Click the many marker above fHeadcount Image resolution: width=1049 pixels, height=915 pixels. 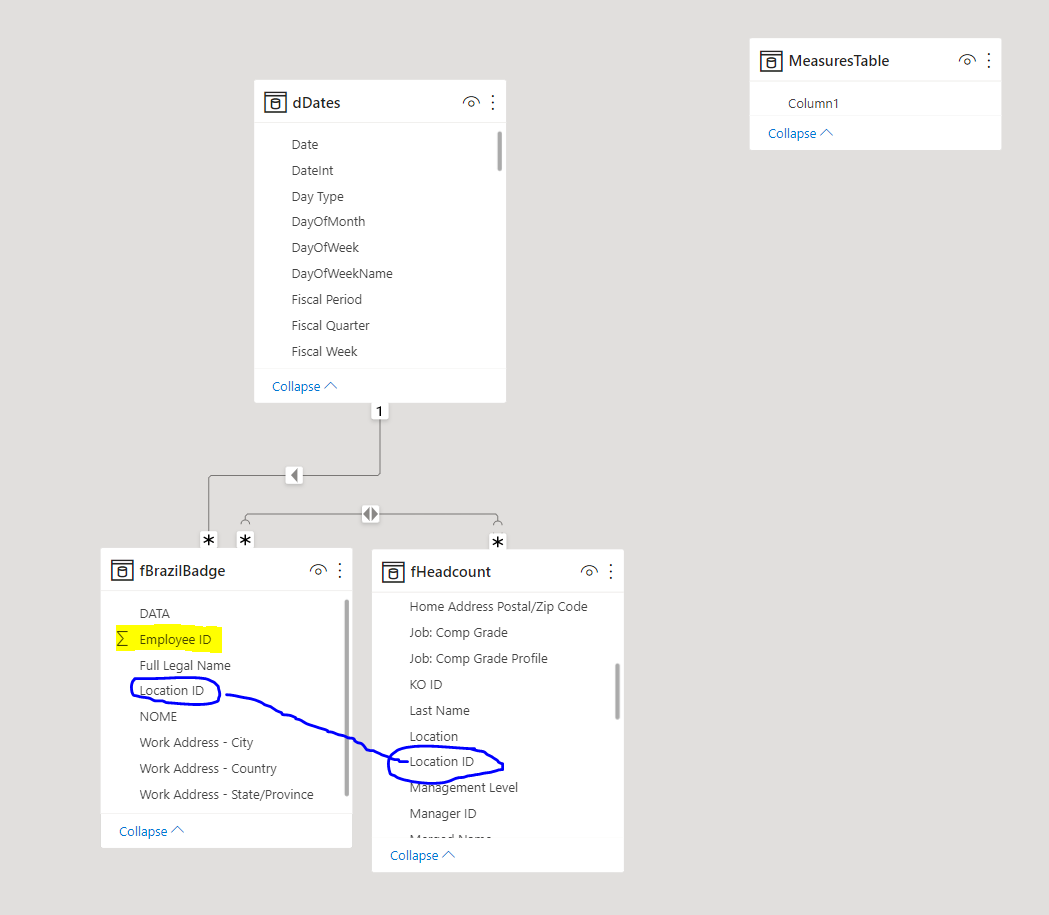pyautogui.click(x=497, y=541)
